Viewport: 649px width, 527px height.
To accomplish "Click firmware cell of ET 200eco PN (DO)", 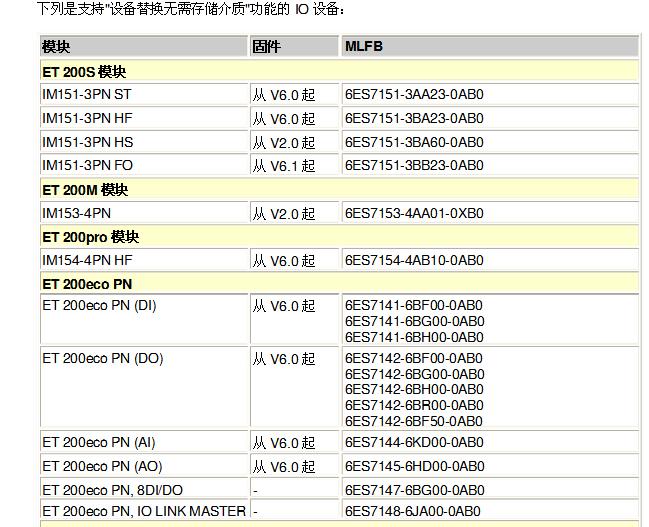I will click(x=294, y=387).
